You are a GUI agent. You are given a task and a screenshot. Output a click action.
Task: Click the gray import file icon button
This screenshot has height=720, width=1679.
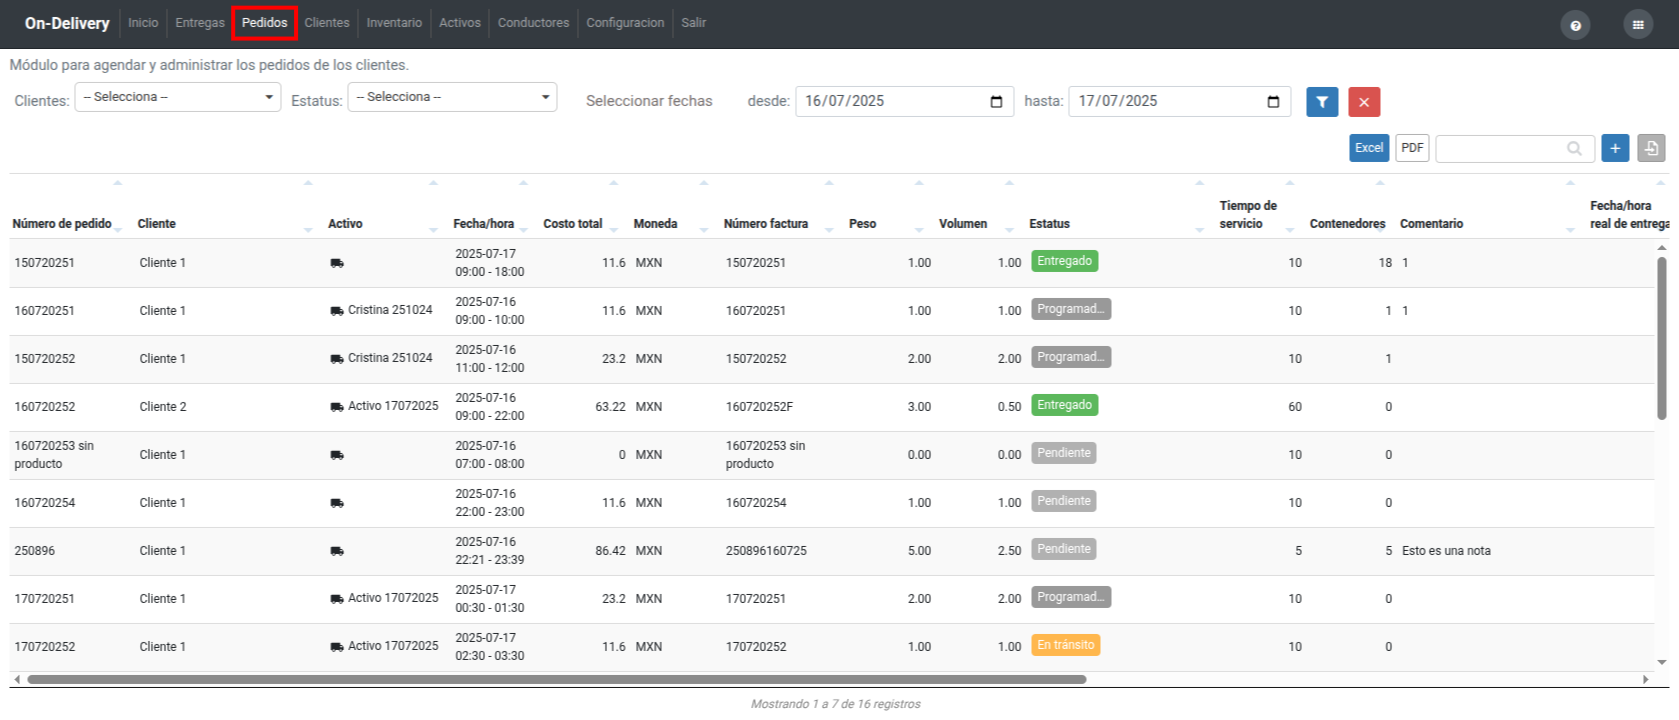click(1651, 148)
